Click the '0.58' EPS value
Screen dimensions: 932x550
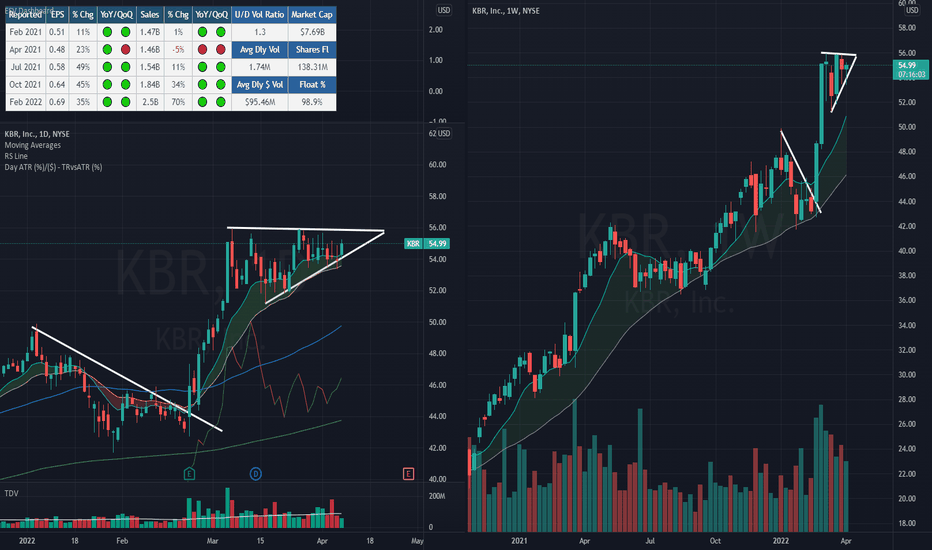58,67
